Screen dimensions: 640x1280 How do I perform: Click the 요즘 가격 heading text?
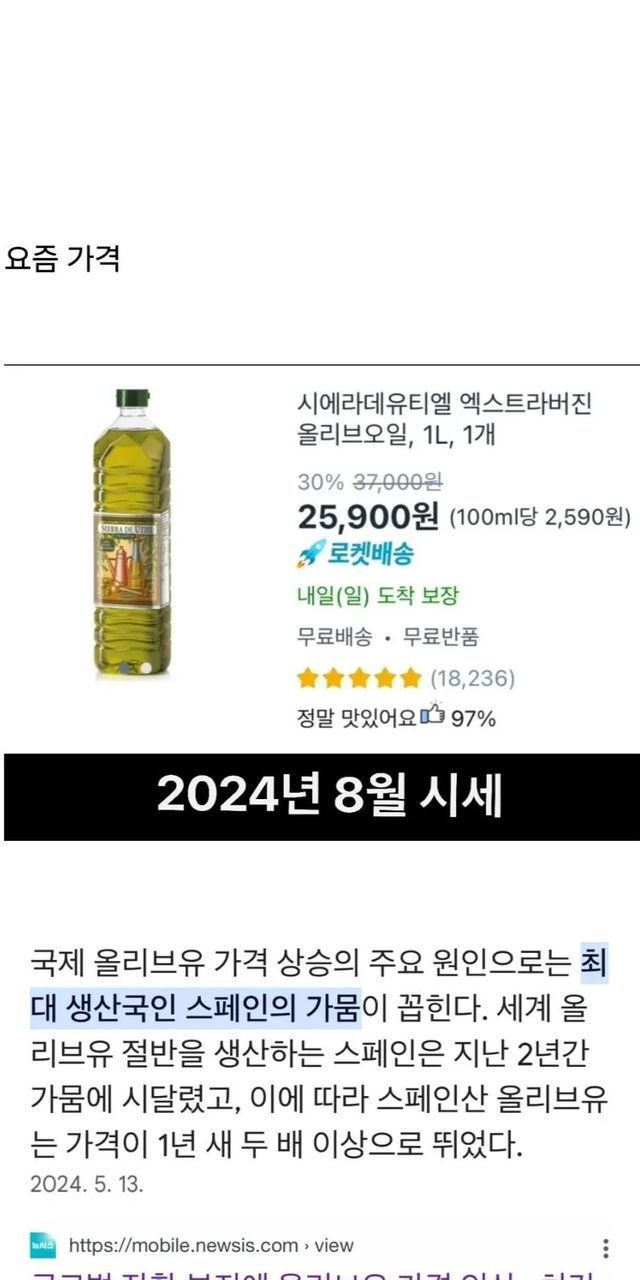(63, 259)
